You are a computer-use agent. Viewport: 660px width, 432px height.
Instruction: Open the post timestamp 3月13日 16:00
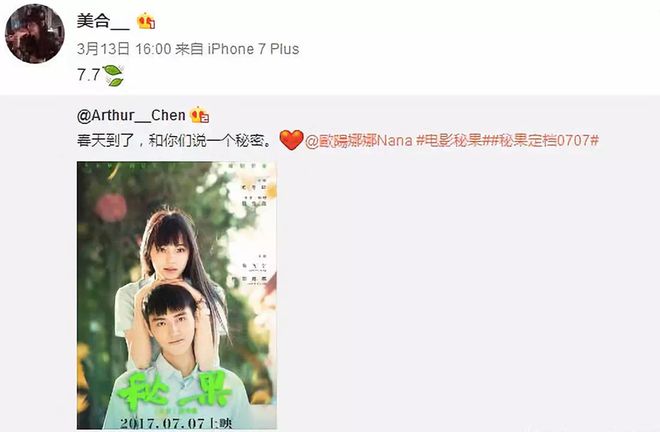[124, 49]
